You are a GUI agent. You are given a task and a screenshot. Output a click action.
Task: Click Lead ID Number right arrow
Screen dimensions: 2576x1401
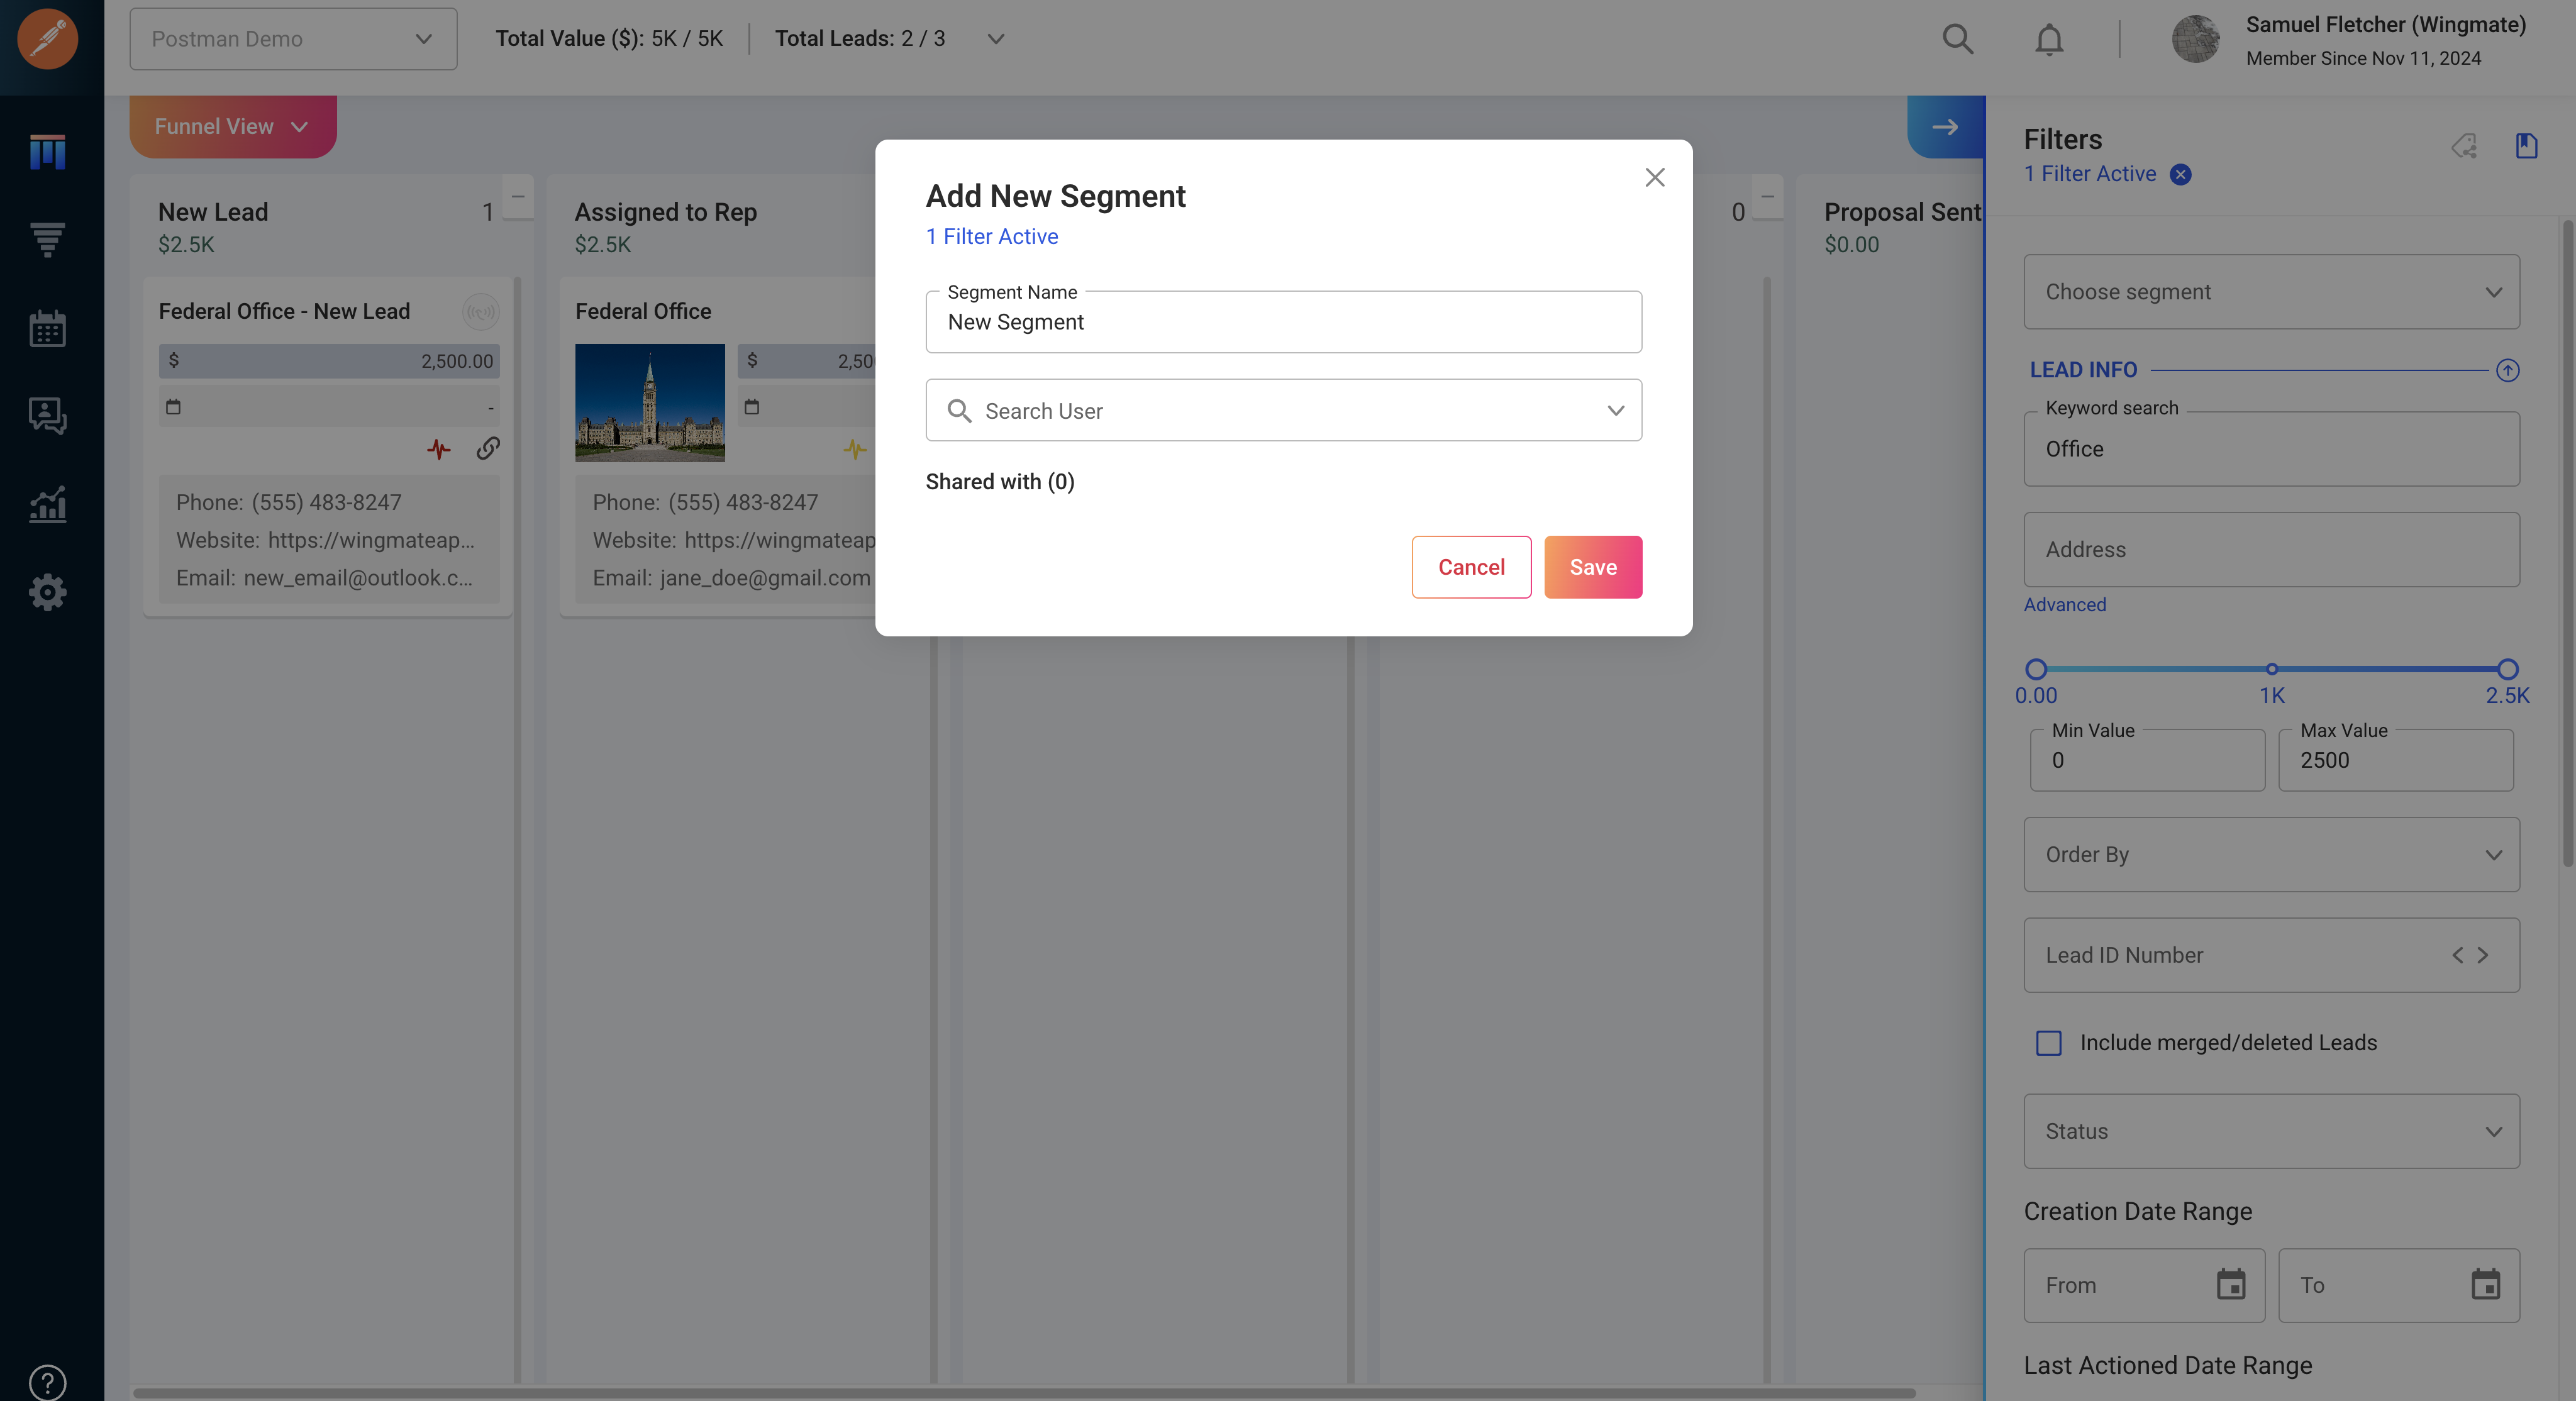(x=2482, y=955)
